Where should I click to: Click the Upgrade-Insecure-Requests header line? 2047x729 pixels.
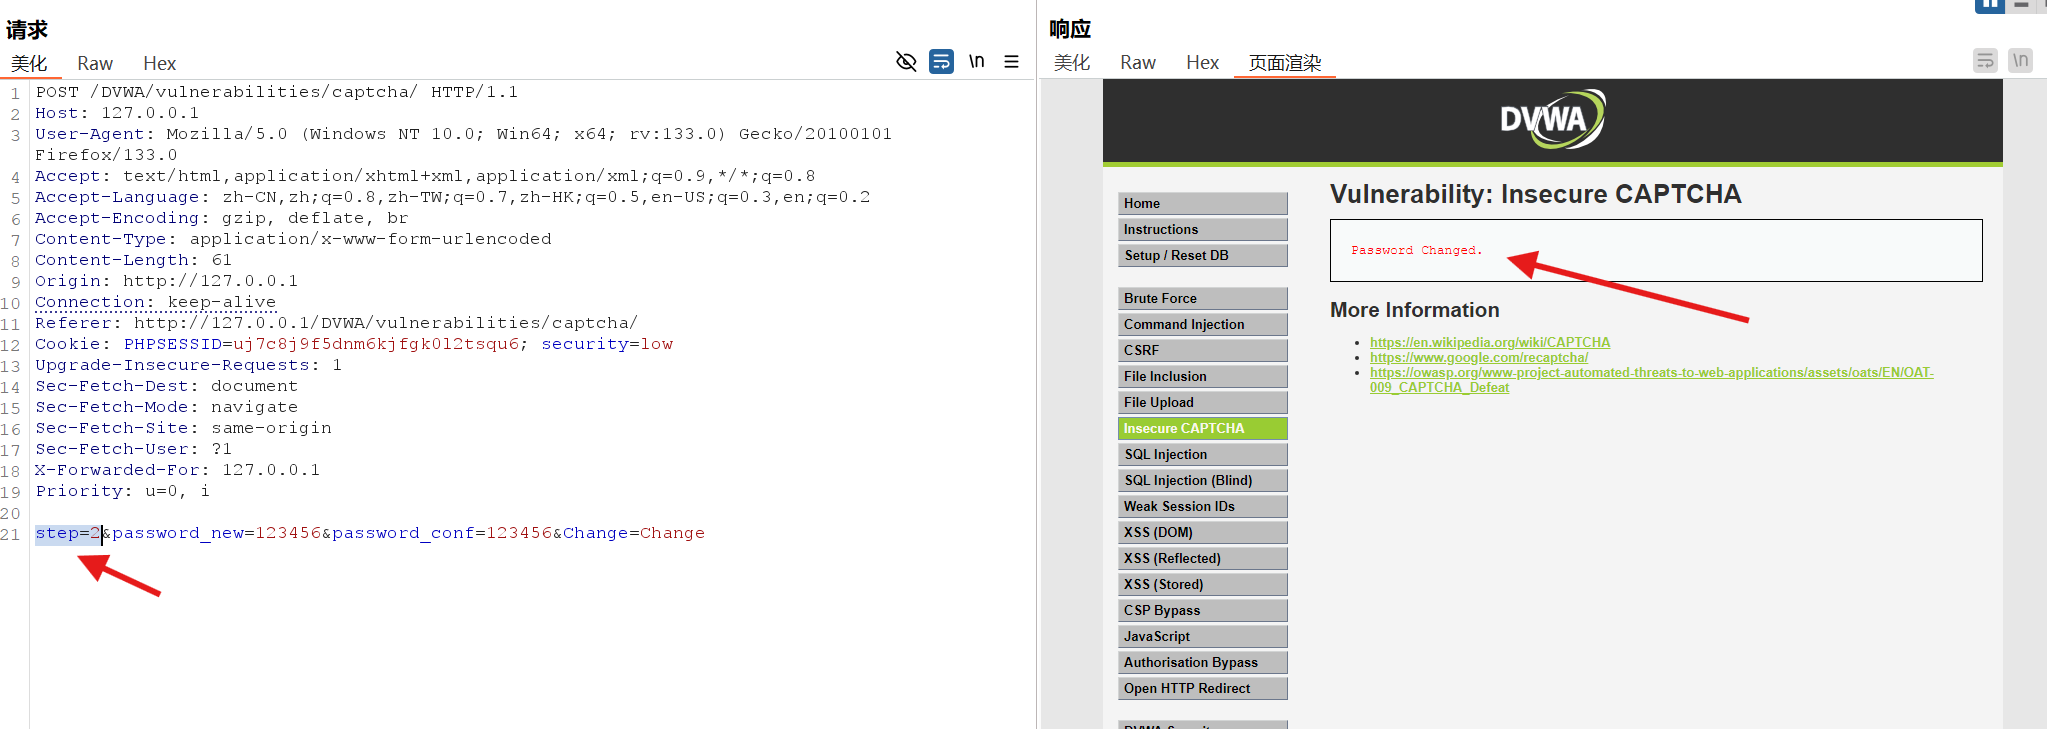click(x=188, y=365)
